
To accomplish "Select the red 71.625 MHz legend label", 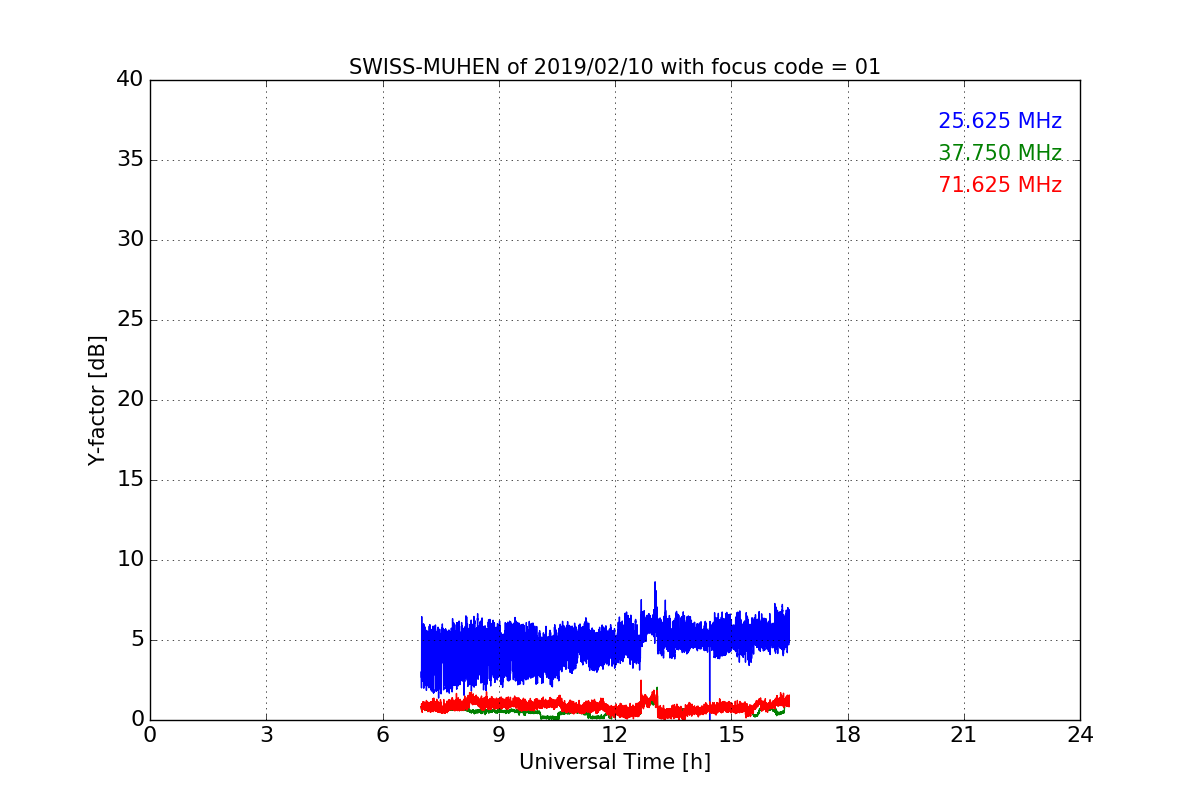I will 1000,185.
